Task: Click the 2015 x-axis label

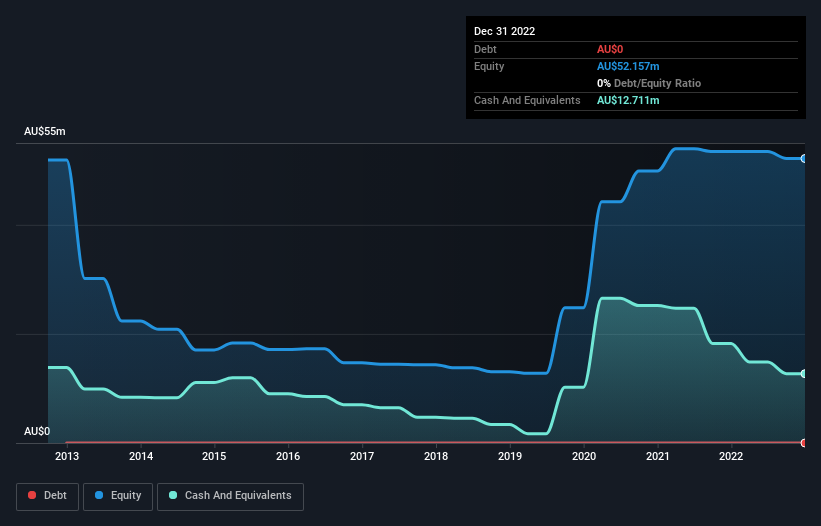Action: pyautogui.click(x=214, y=456)
